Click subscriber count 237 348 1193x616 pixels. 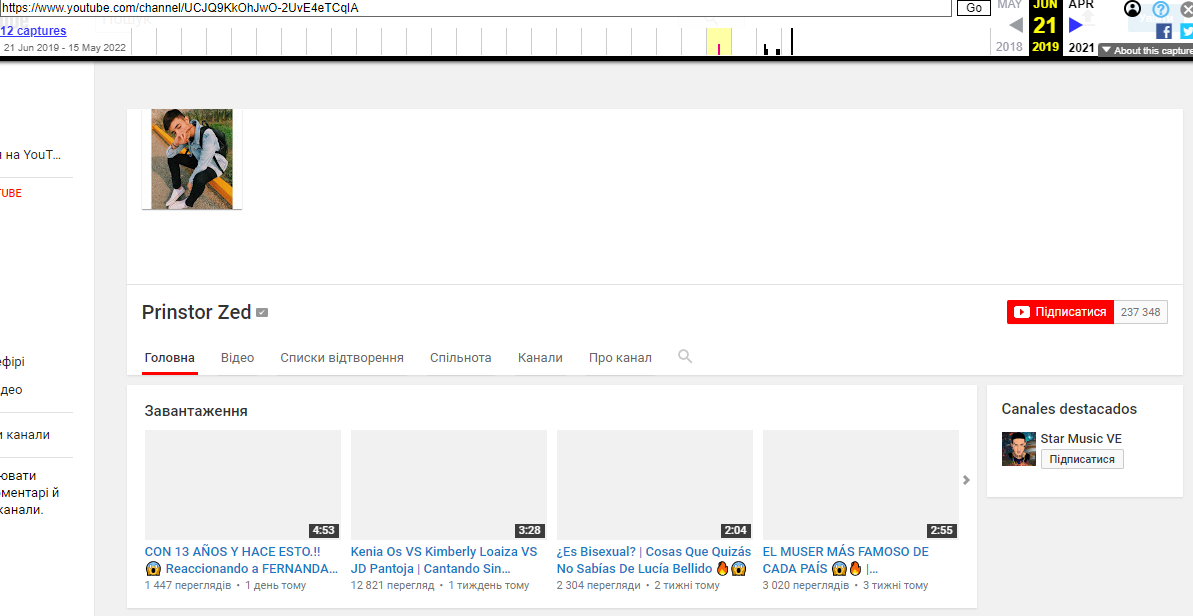click(1141, 312)
